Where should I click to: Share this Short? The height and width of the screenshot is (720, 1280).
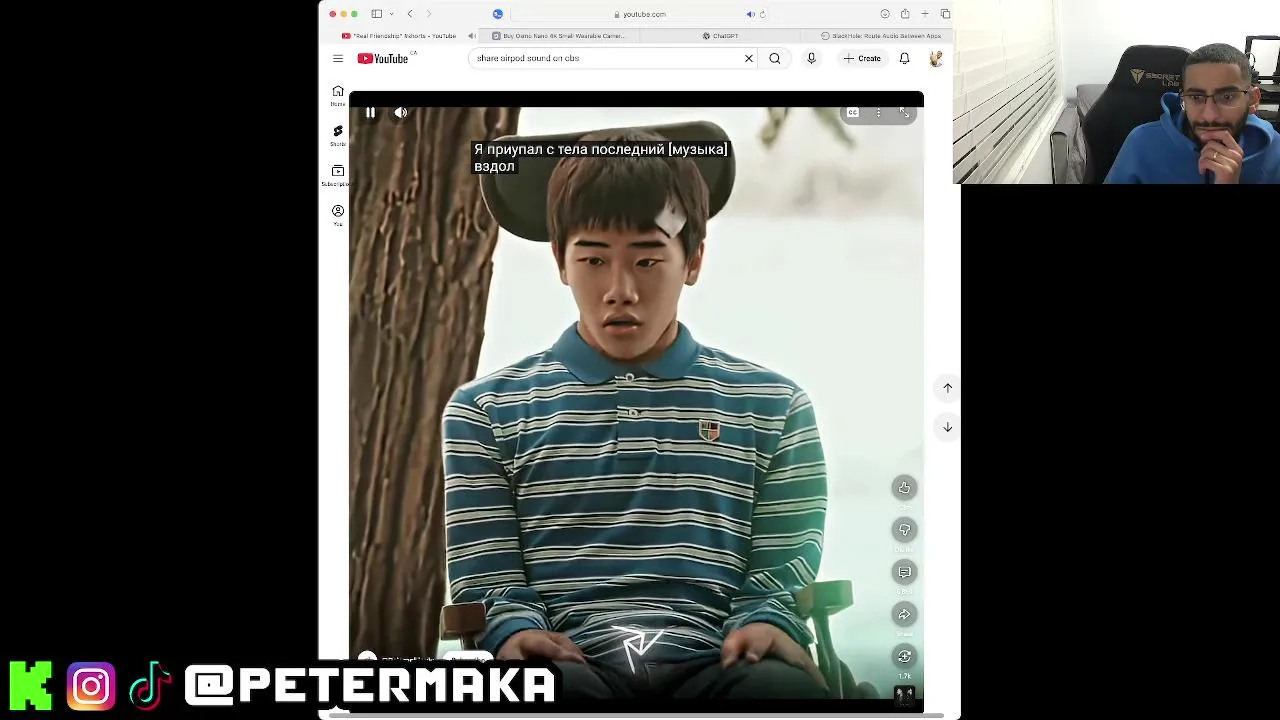(x=904, y=614)
